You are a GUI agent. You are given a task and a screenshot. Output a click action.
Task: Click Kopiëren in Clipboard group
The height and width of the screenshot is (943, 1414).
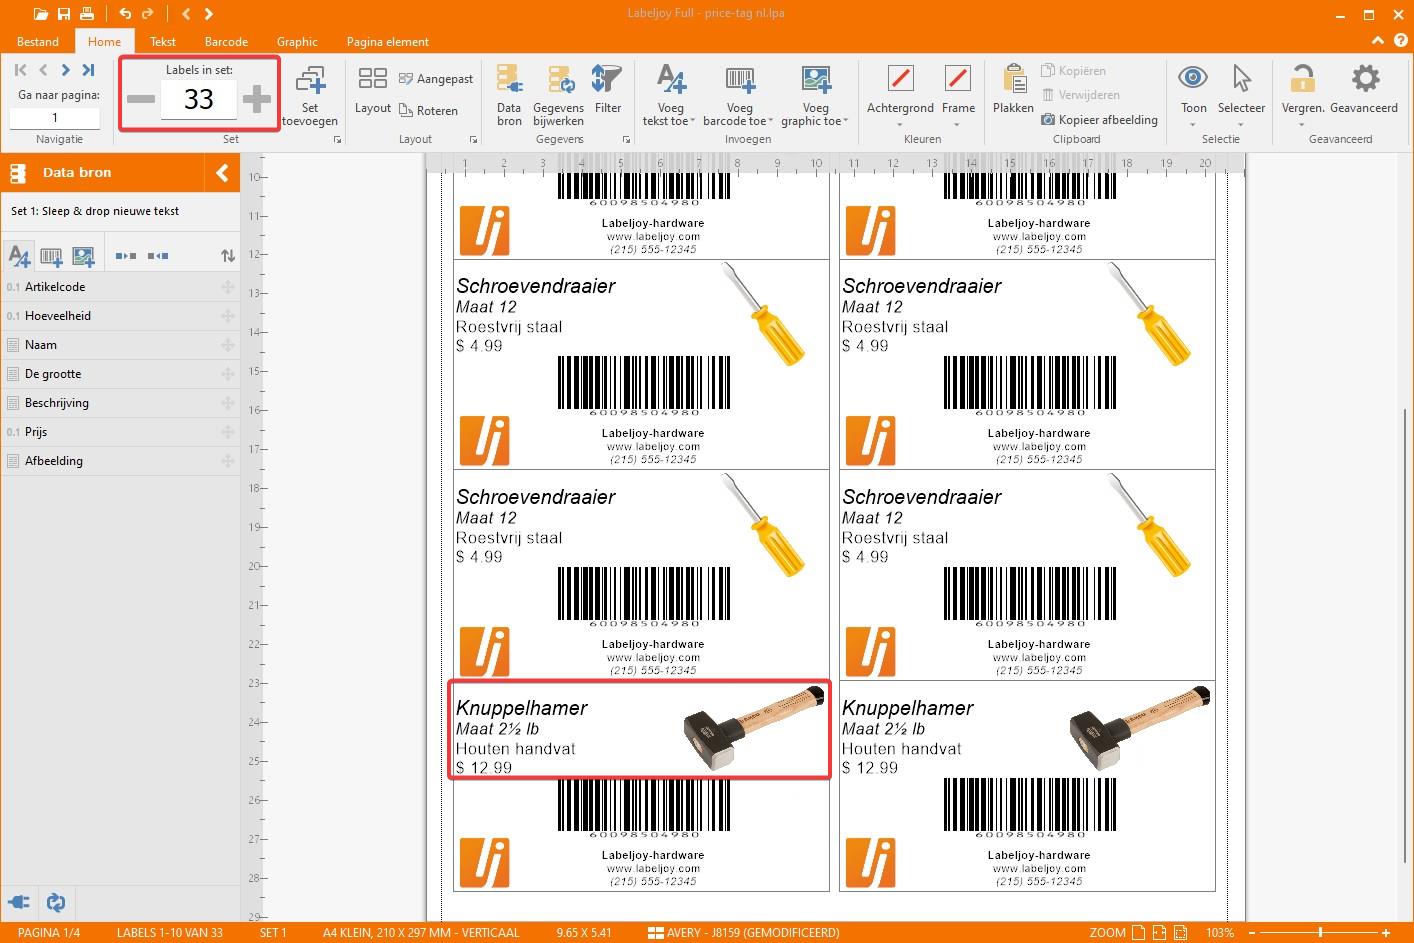(x=1073, y=71)
